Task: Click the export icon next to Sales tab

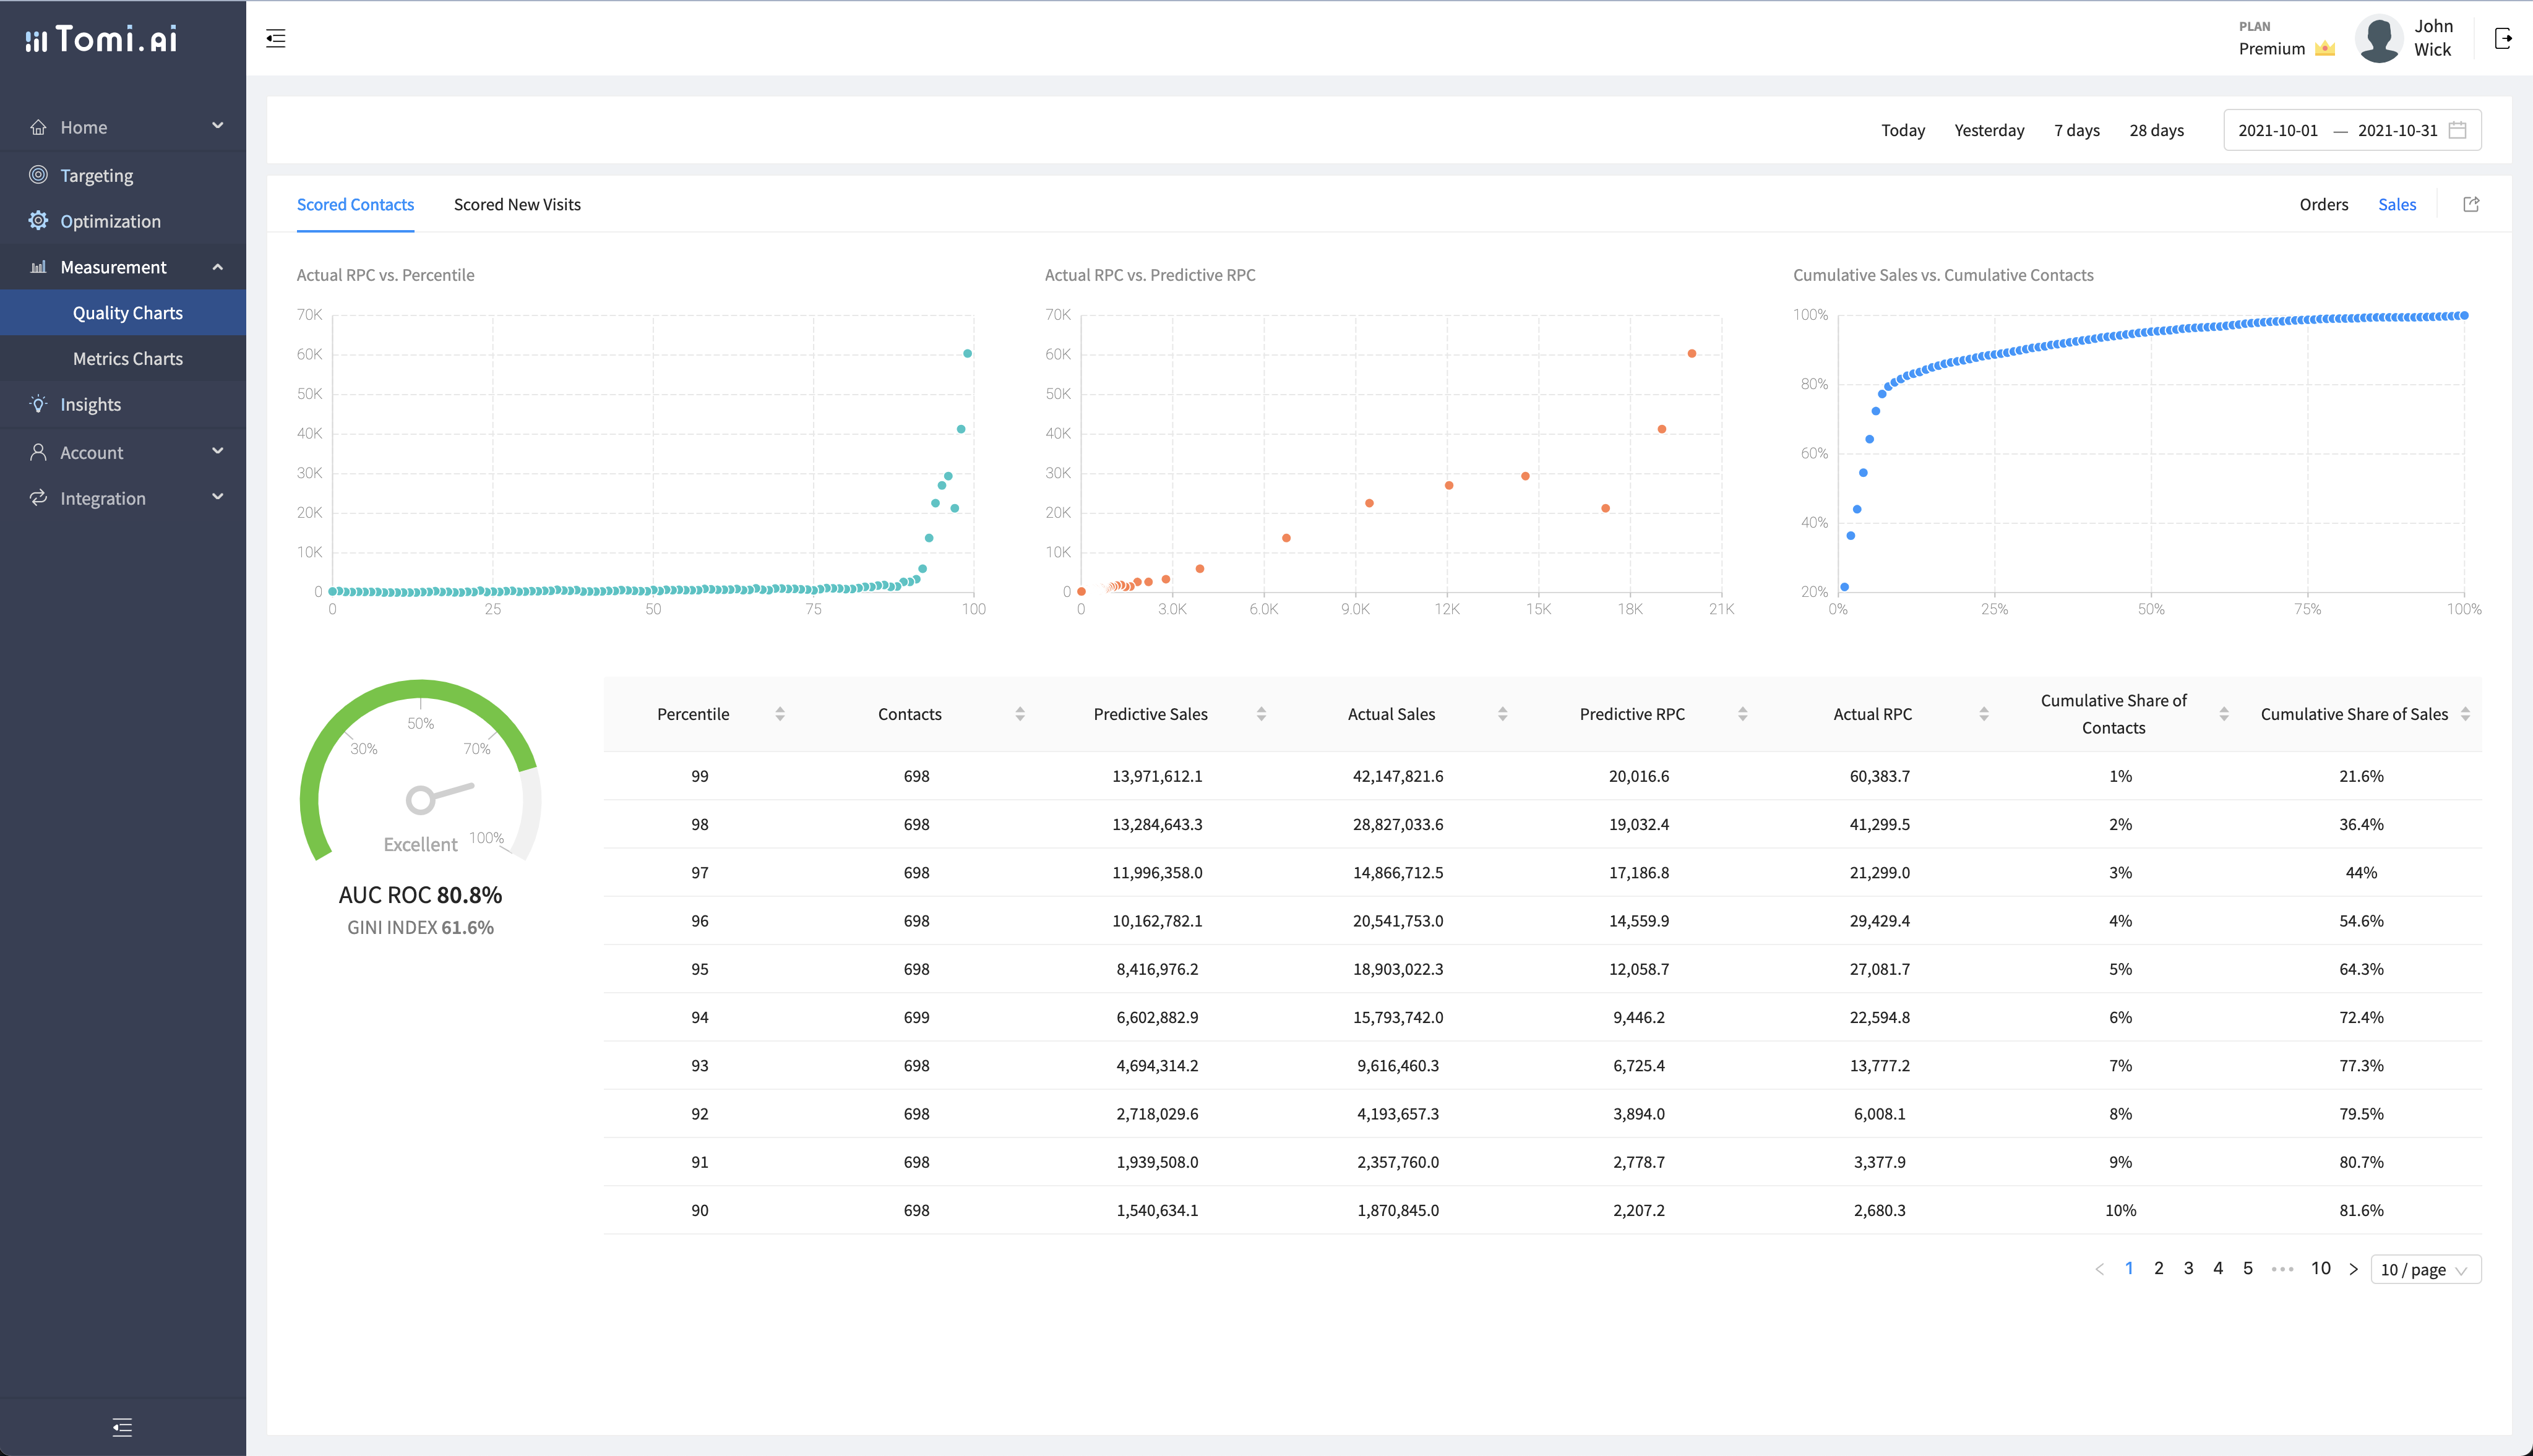Action: [2471, 204]
